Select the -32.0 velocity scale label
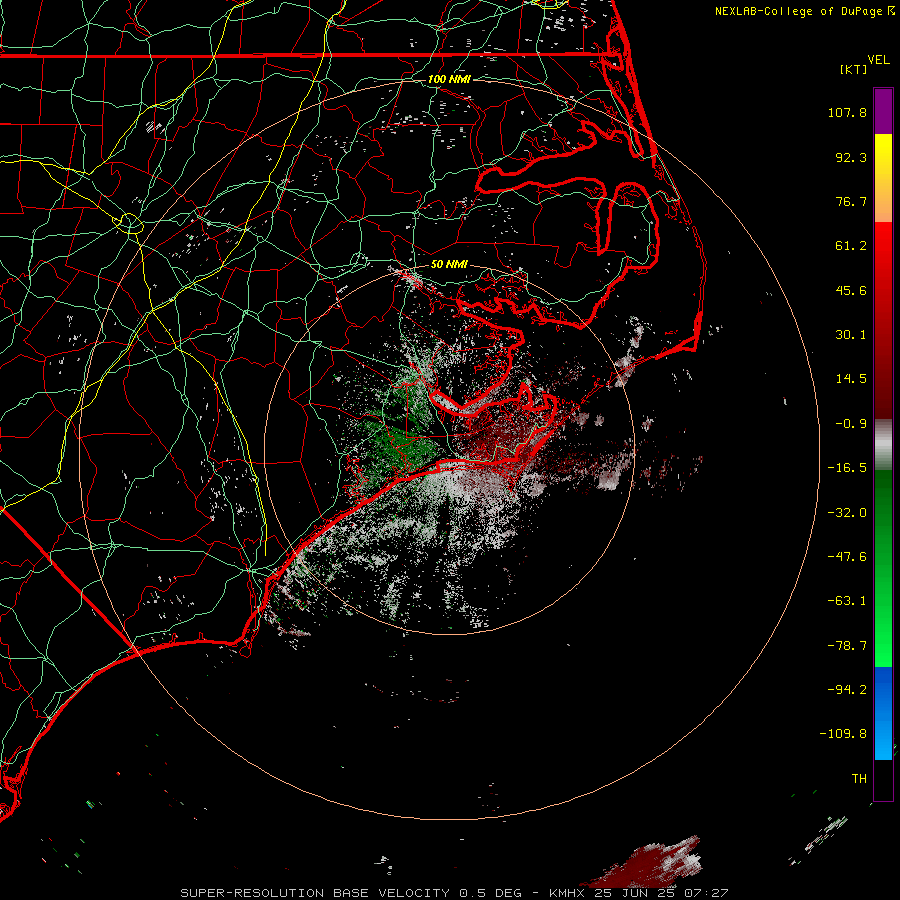The width and height of the screenshot is (900, 900). click(847, 513)
